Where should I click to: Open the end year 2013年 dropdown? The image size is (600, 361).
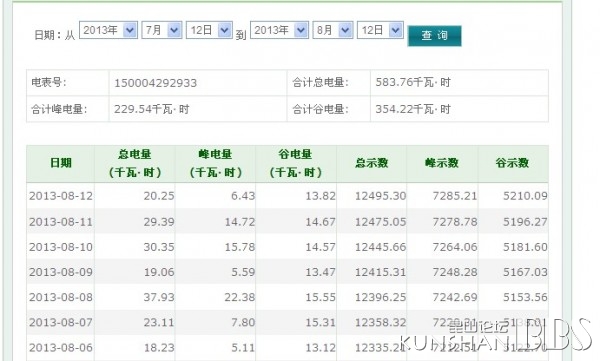point(279,30)
